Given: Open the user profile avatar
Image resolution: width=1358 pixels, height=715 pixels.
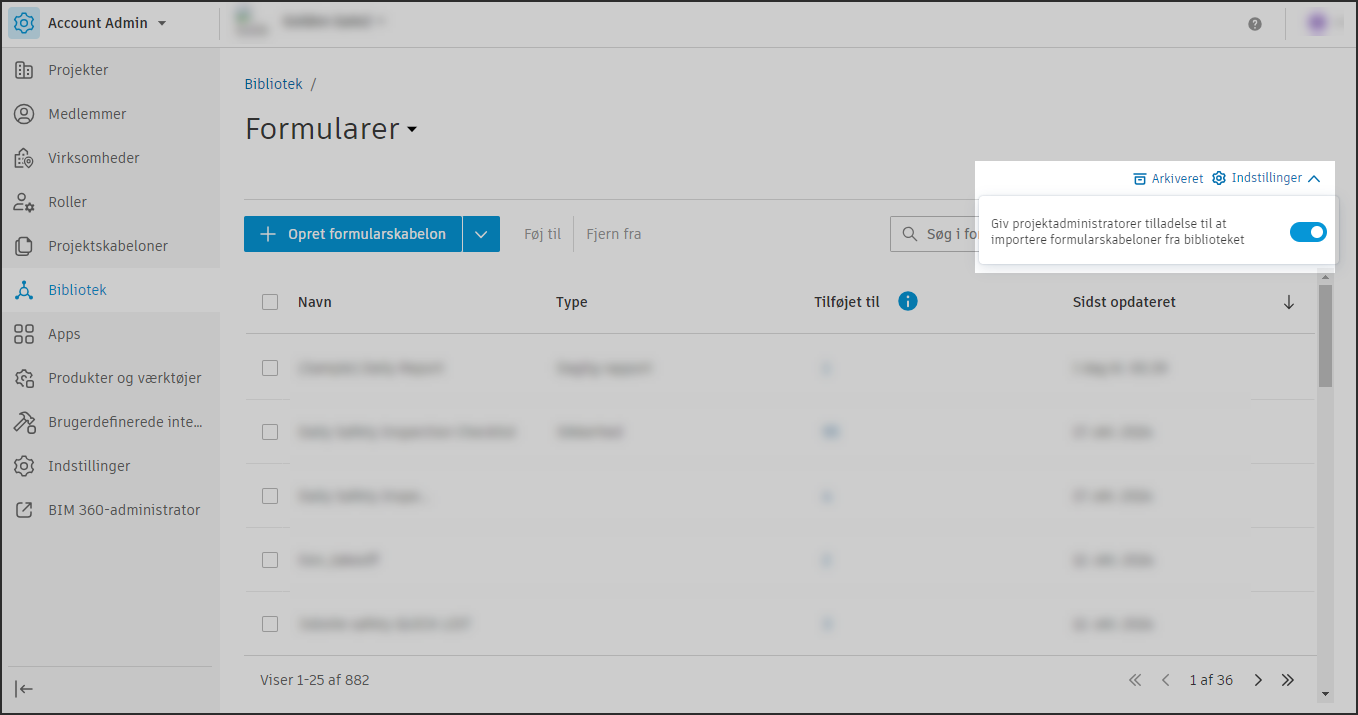Looking at the screenshot, I should [x=1317, y=23].
